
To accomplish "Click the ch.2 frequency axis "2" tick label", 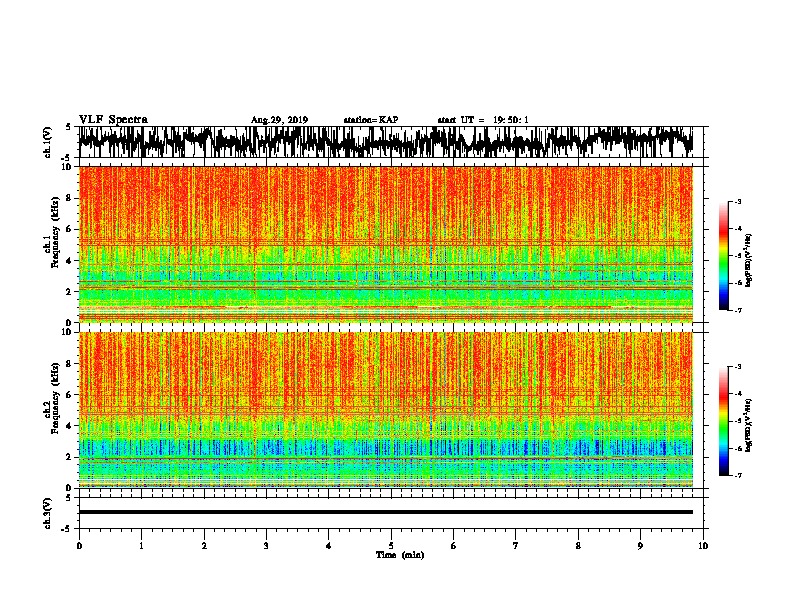I will (x=70, y=456).
